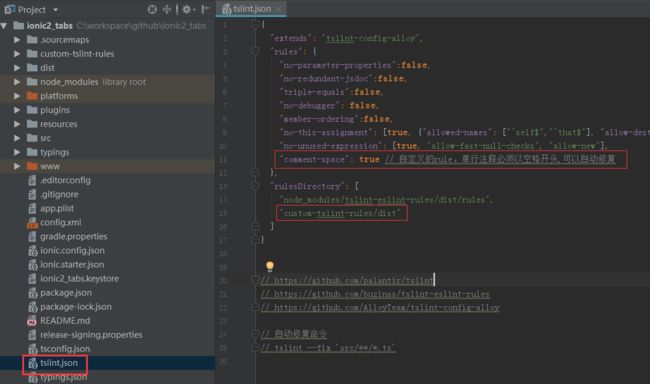
Task: Expand the typings folder arrow
Action: 17,152
